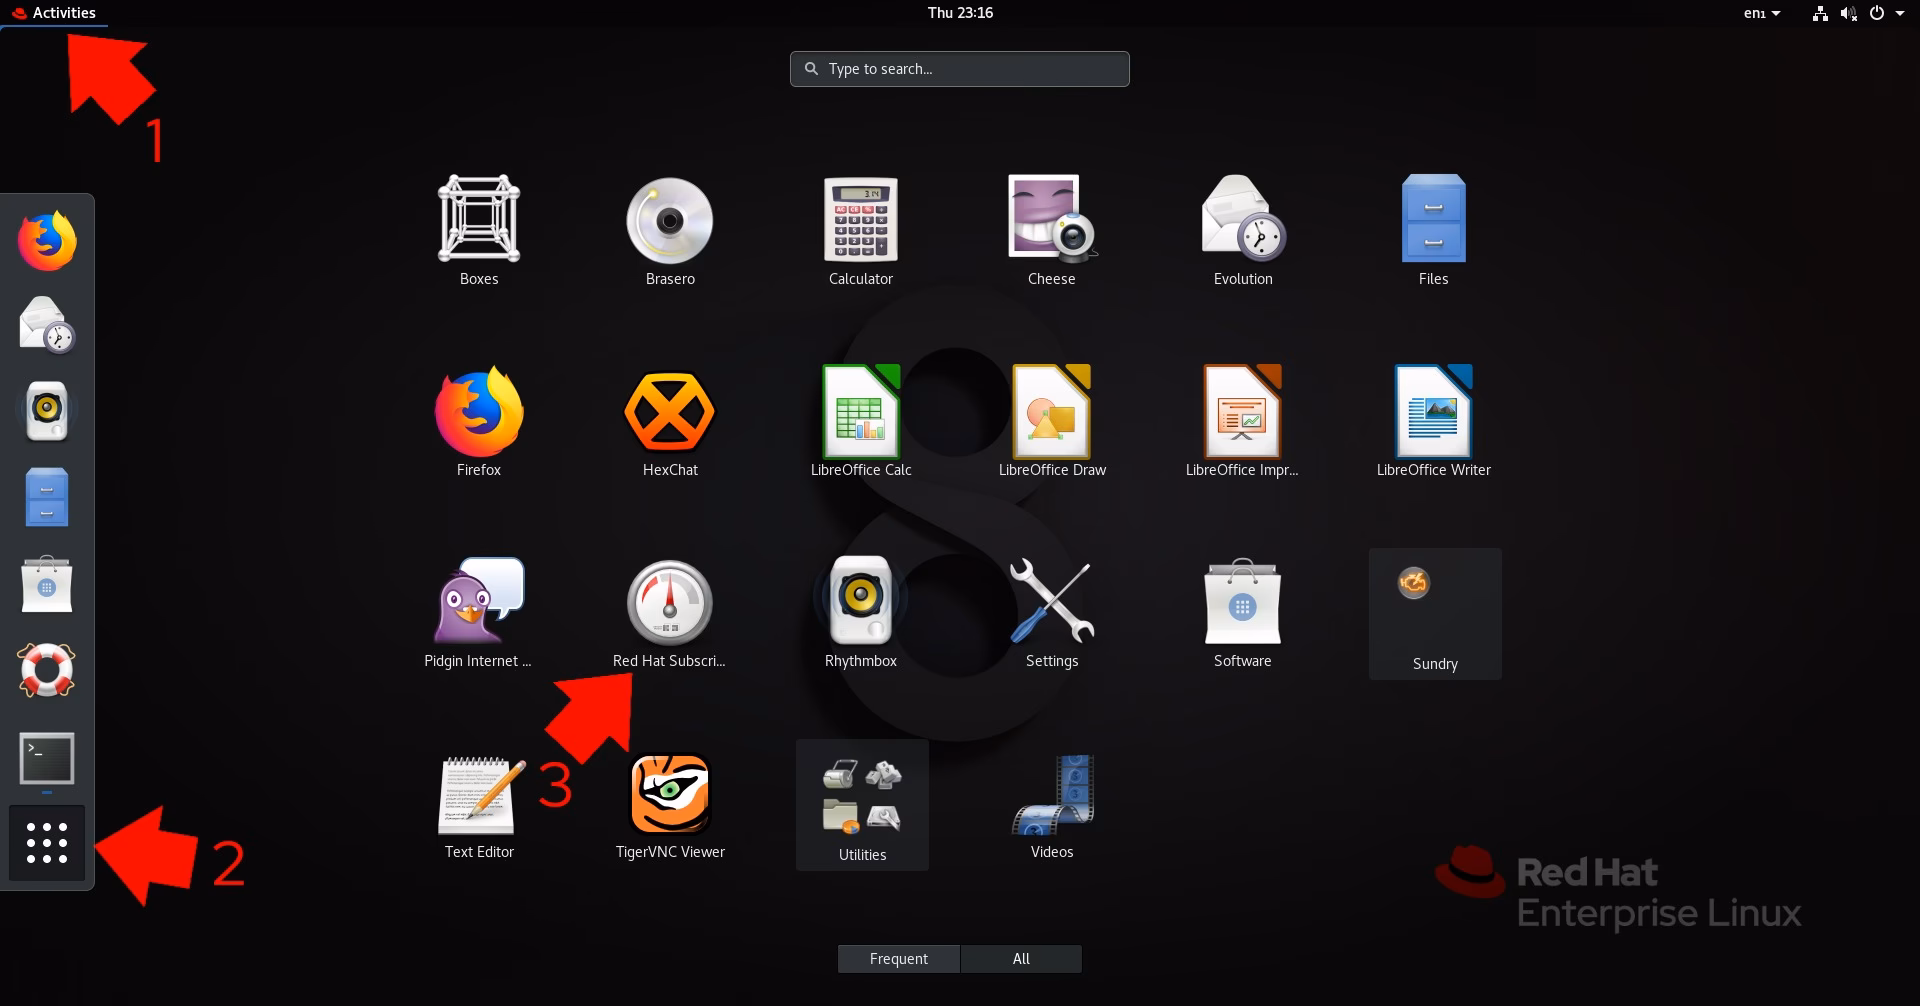
Task: Click the Type to search field
Action: [x=959, y=68]
